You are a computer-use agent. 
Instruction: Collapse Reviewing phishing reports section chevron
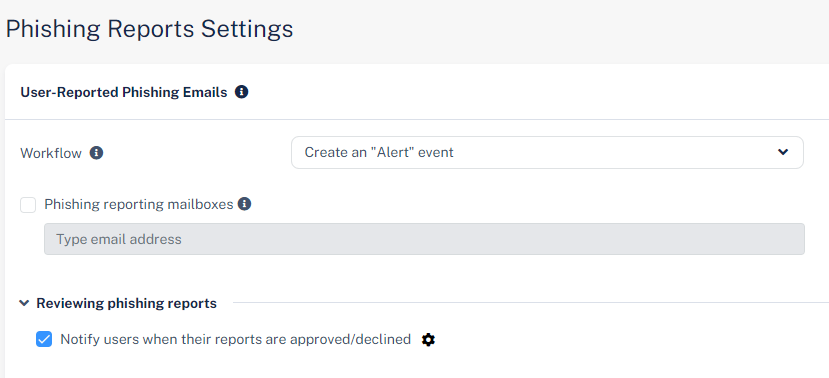point(24,303)
